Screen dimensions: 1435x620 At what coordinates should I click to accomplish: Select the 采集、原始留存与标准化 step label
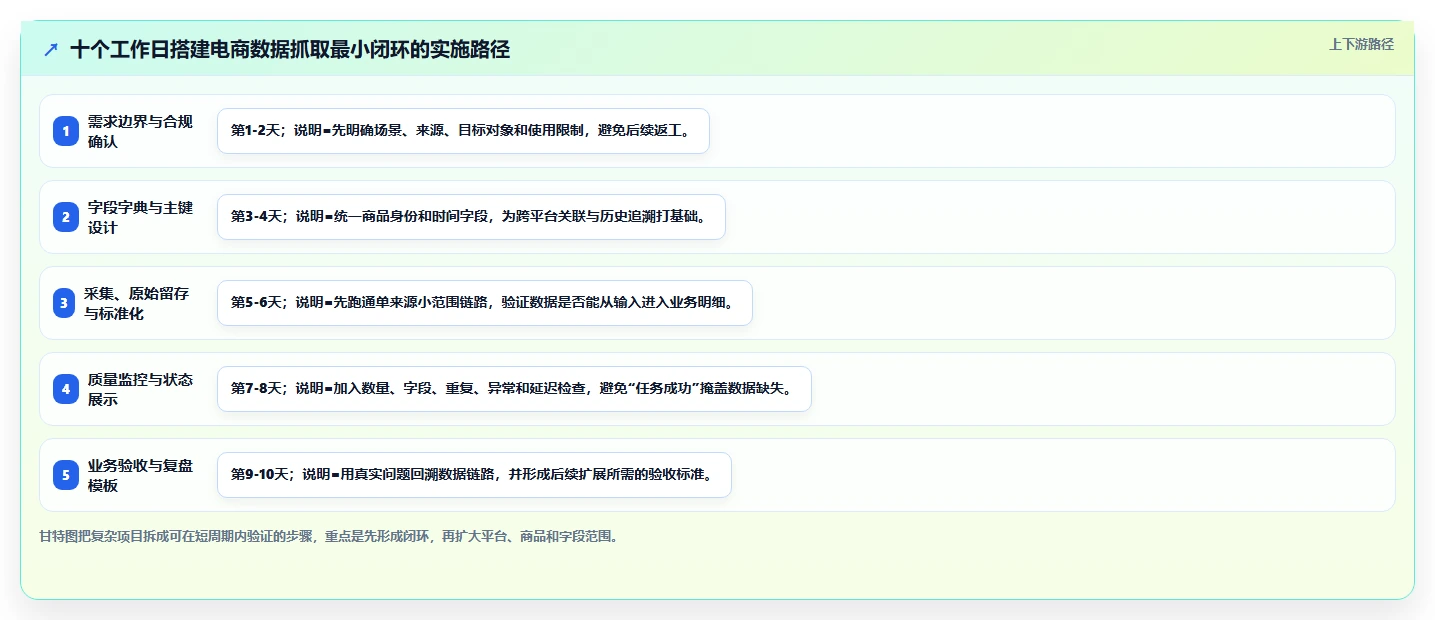coord(137,303)
